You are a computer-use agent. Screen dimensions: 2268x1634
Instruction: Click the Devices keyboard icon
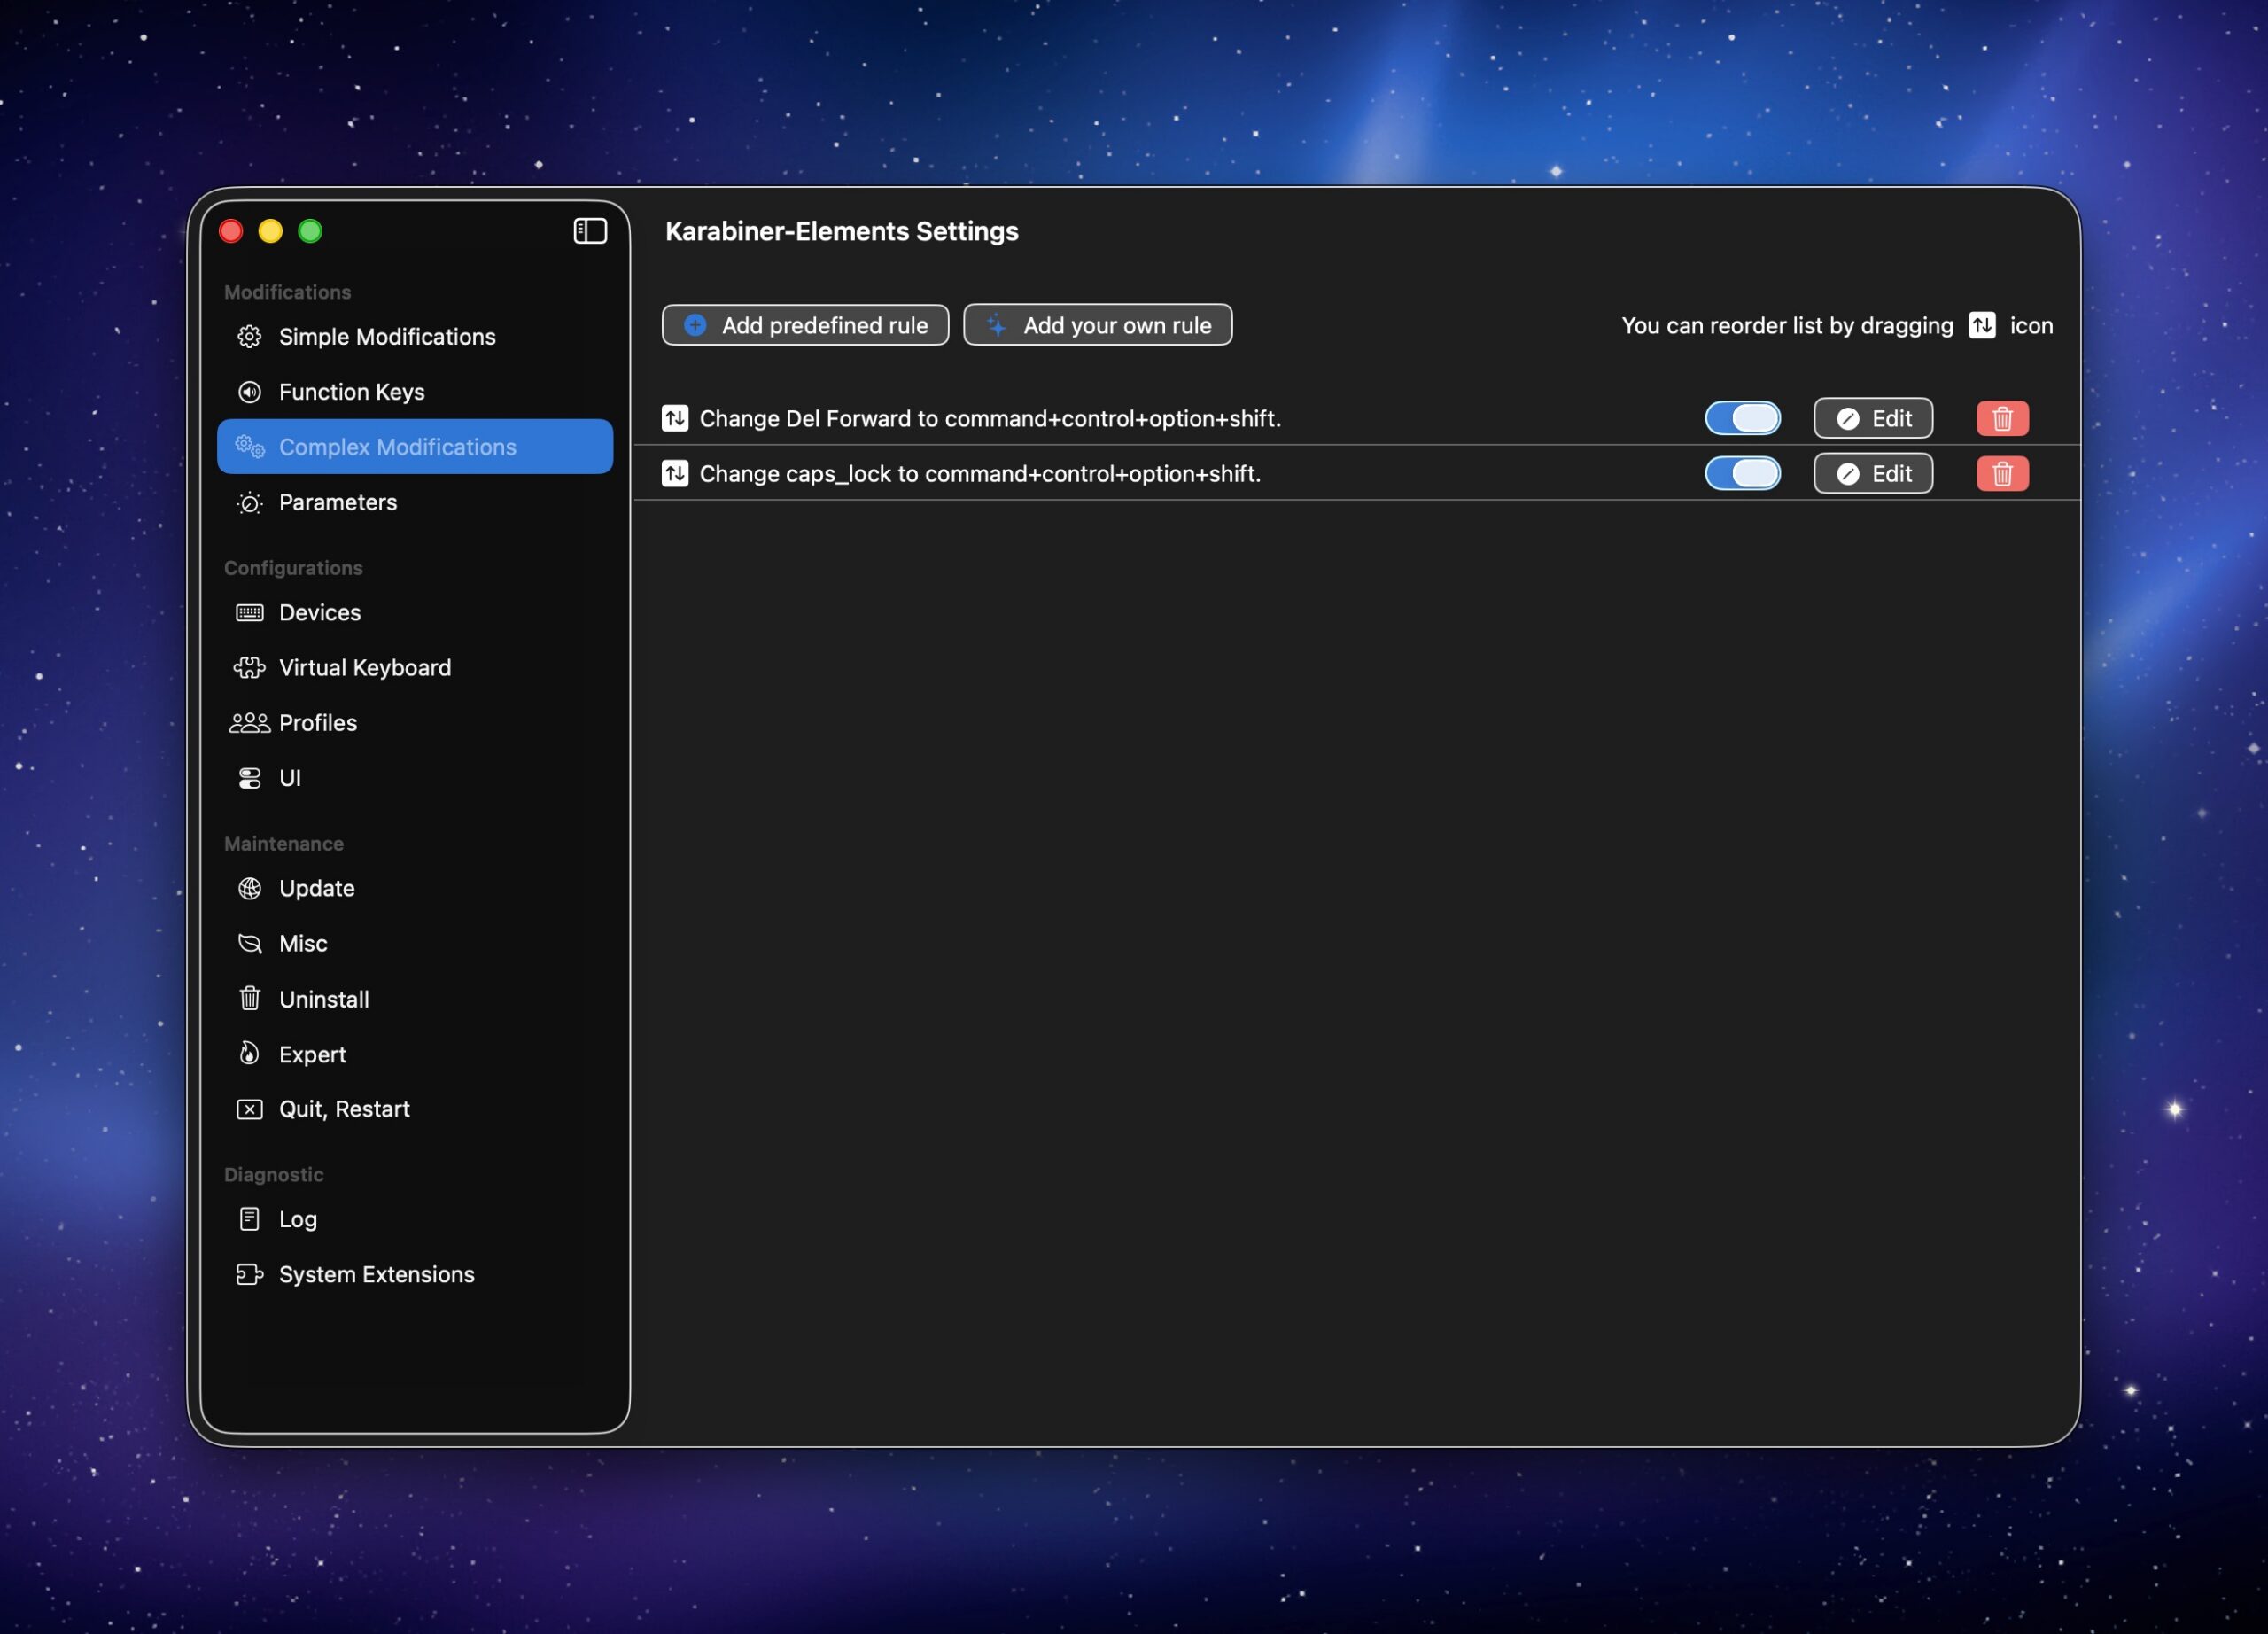249,612
